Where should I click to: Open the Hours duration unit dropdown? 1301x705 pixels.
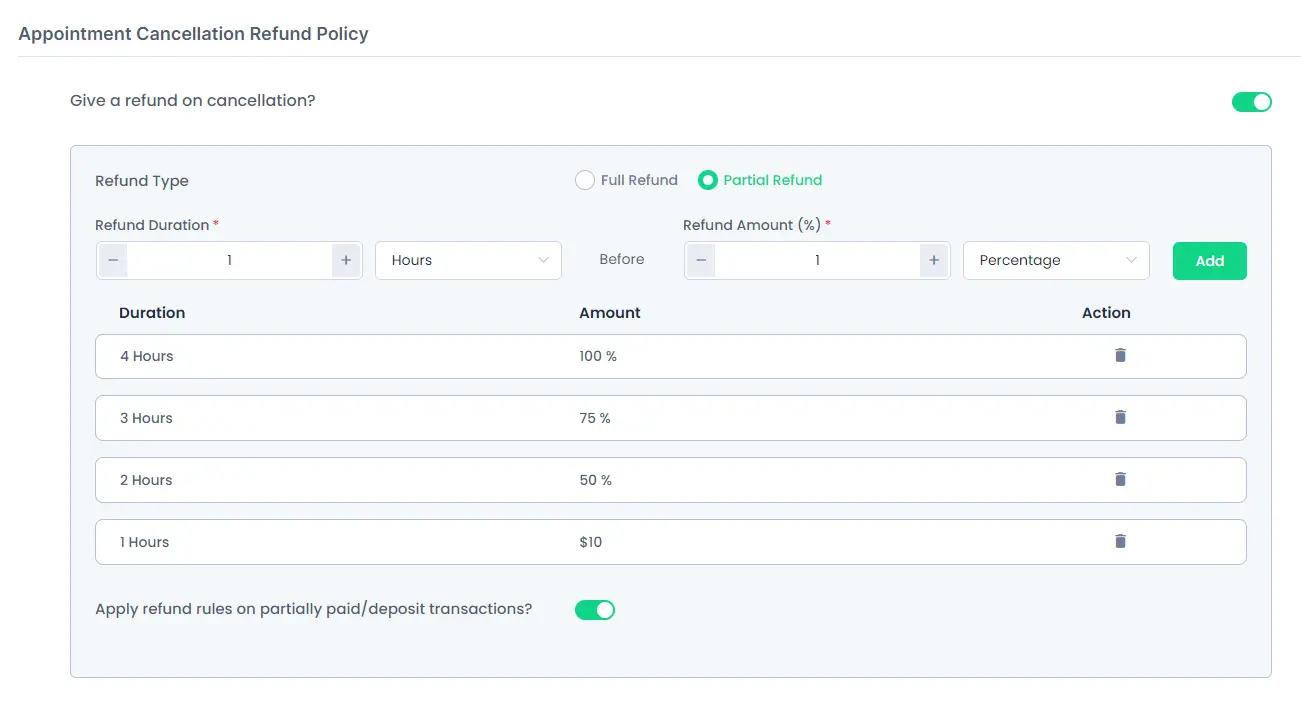click(x=468, y=260)
